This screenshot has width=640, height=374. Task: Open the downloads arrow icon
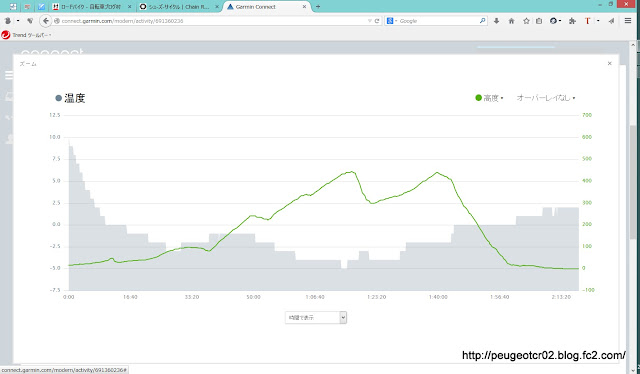tap(496, 21)
